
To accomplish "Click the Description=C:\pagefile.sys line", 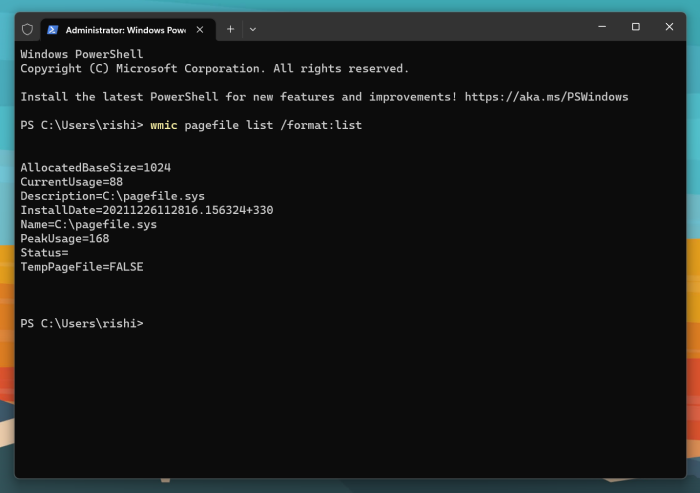I will click(x=112, y=196).
